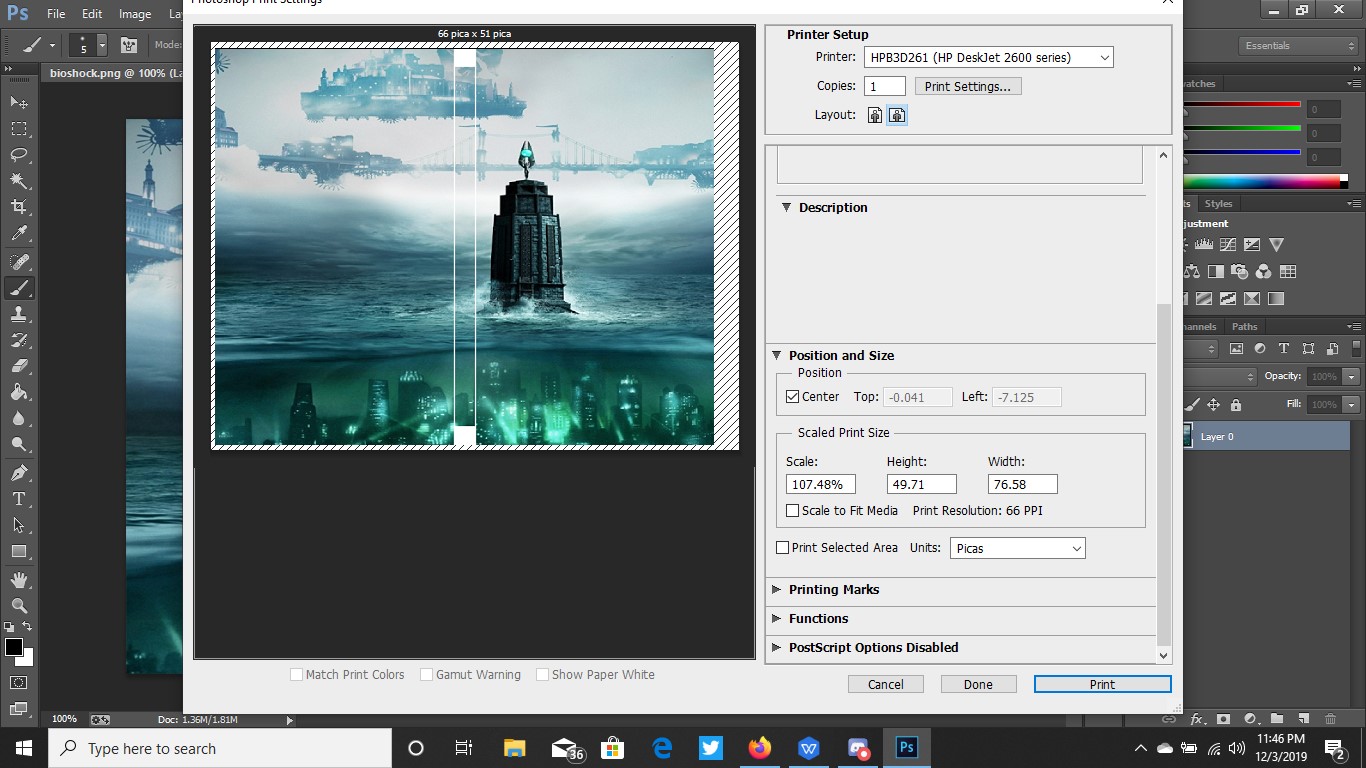This screenshot has width=1366, height=768.
Task: Select the Move tool
Action: pos(19,103)
